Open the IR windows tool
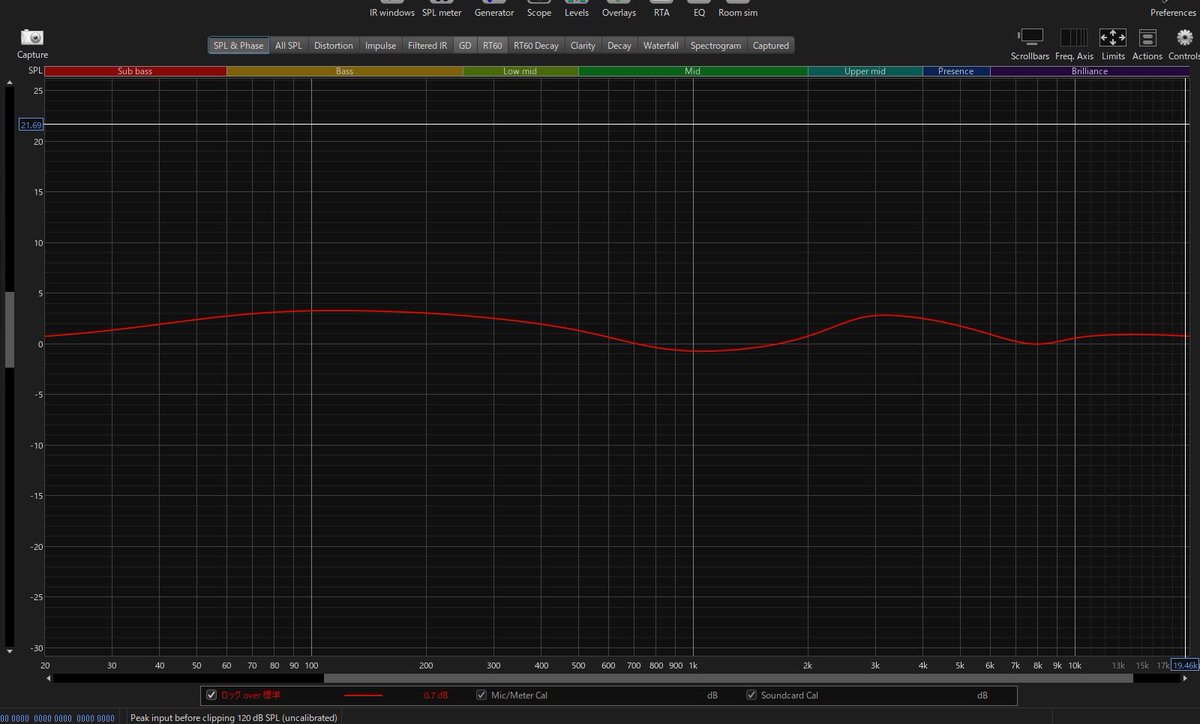The width and height of the screenshot is (1200, 724). (392, 10)
